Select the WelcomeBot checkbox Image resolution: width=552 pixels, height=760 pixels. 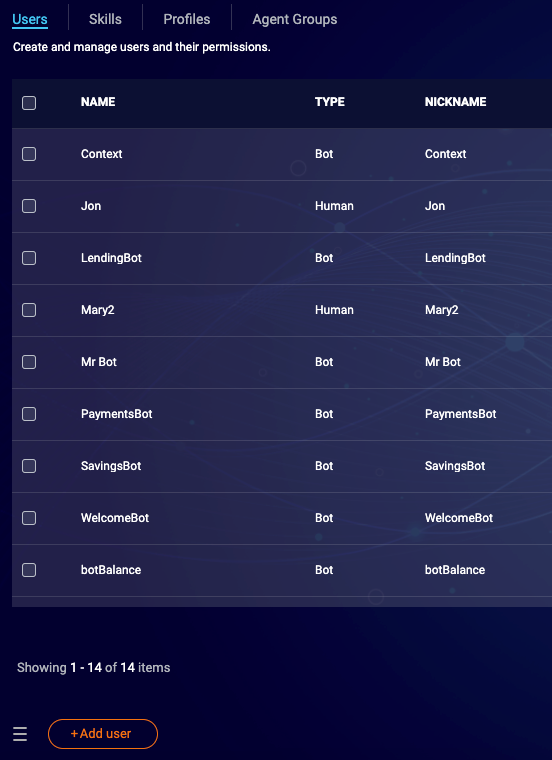[x=29, y=518]
